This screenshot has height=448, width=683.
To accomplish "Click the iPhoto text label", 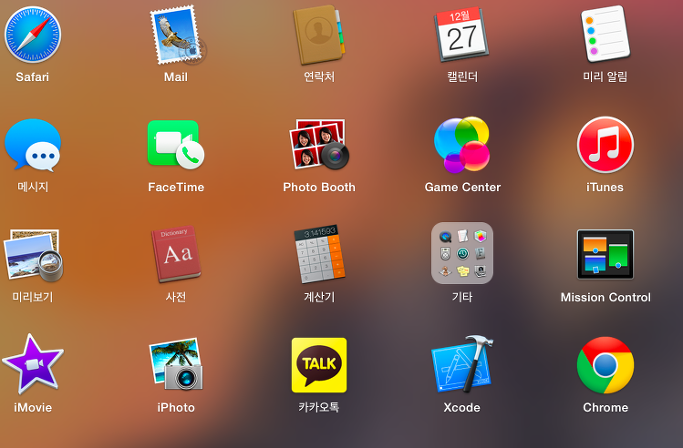I will [x=176, y=408].
